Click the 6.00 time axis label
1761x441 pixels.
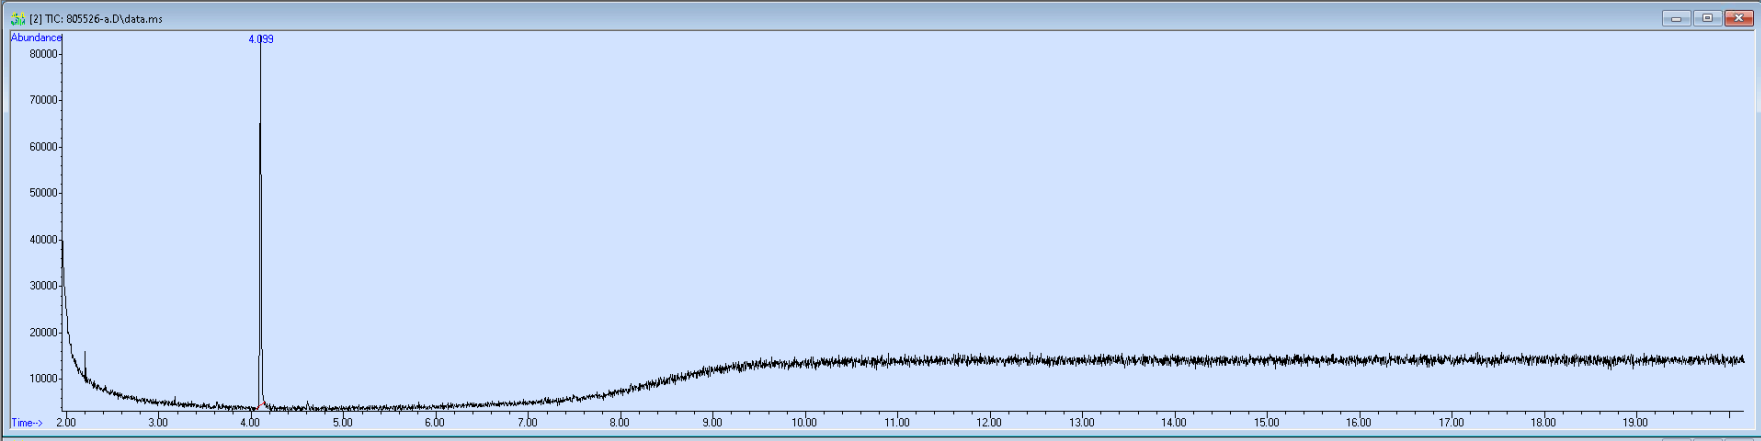pyautogui.click(x=434, y=423)
